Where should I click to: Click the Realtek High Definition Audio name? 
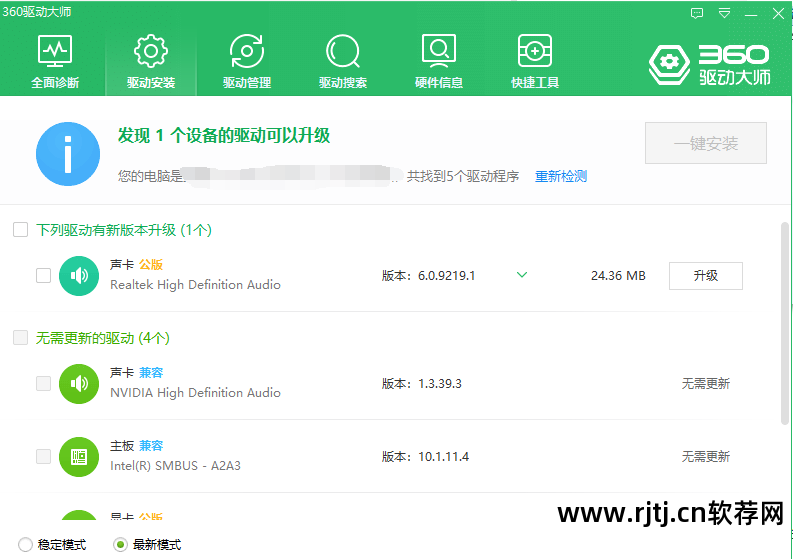(x=195, y=285)
